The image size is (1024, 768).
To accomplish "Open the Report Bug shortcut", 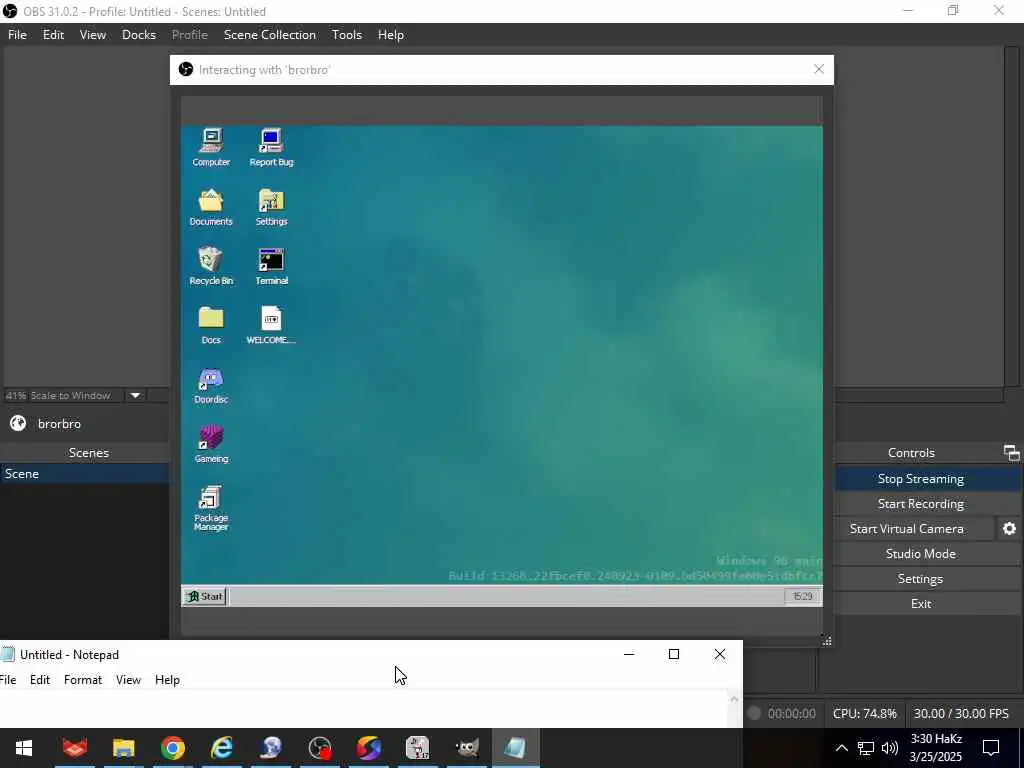I will tap(271, 147).
